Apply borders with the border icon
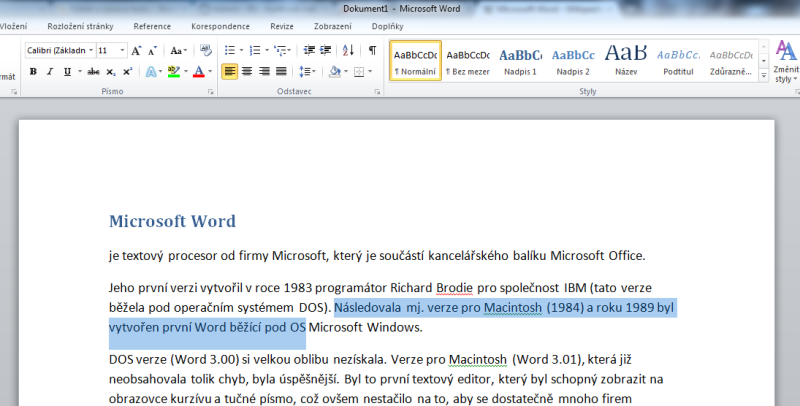The image size is (800, 406). 359,72
